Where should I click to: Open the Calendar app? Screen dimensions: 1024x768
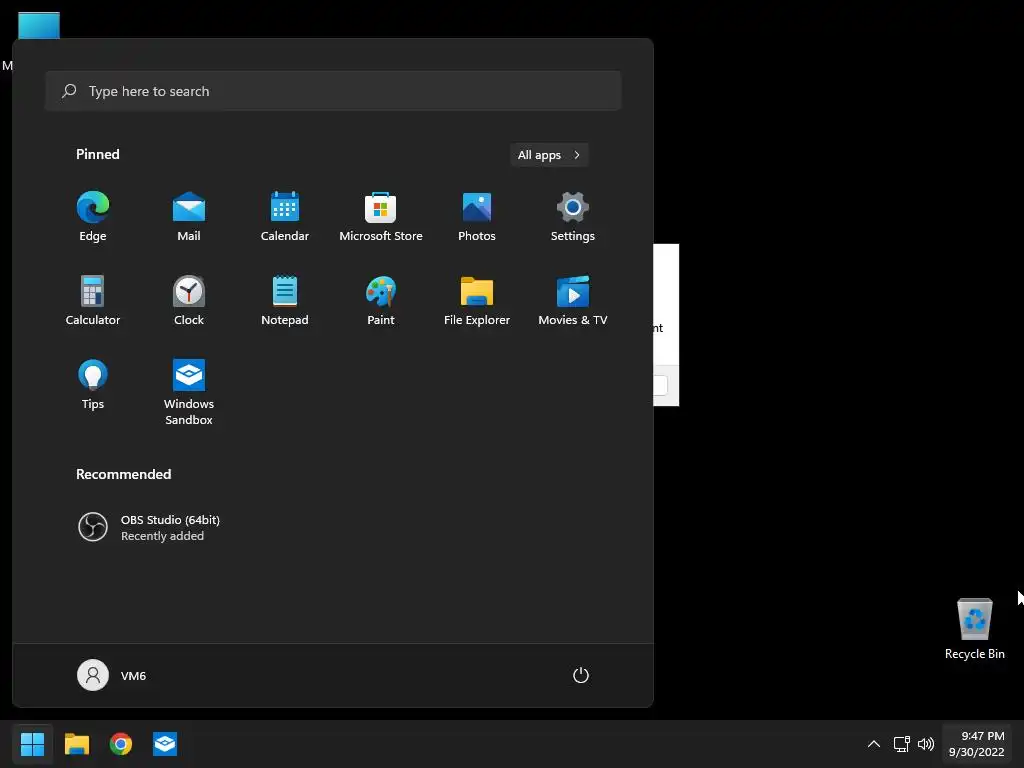285,217
